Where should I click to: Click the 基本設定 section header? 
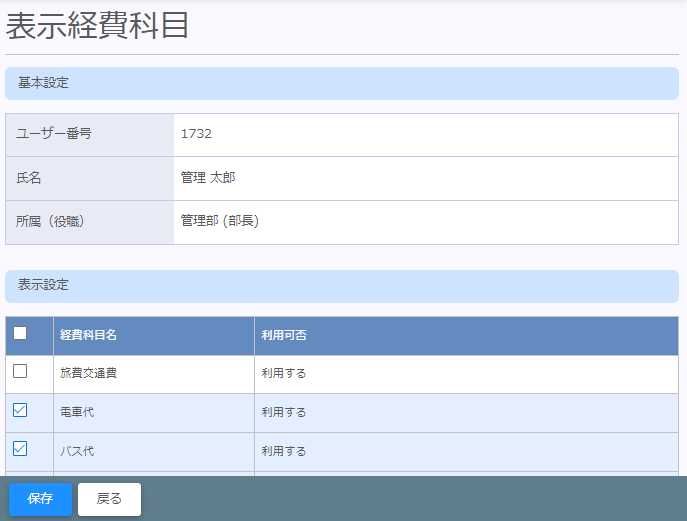pos(43,83)
